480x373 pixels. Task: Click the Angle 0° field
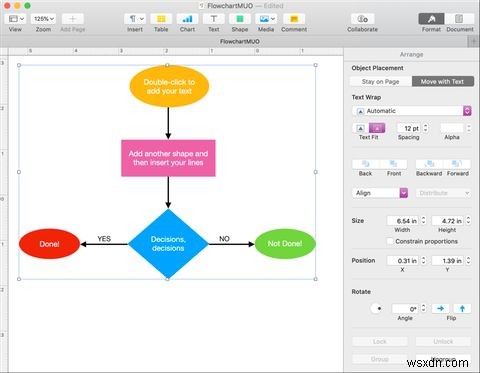(405, 309)
